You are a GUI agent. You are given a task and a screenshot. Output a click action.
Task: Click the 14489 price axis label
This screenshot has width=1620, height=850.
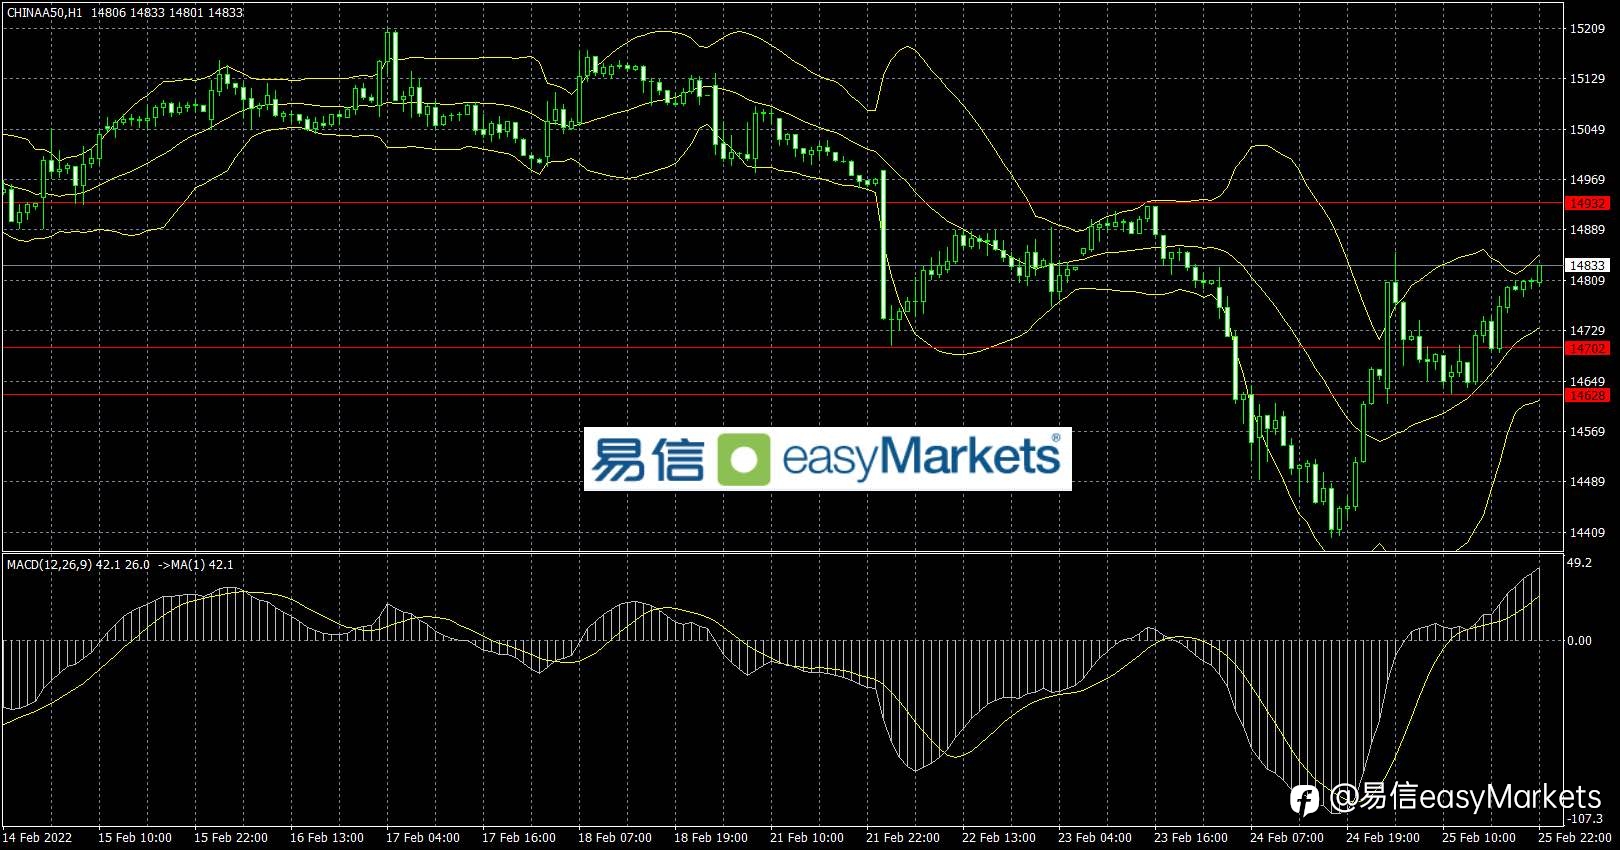(x=1588, y=482)
